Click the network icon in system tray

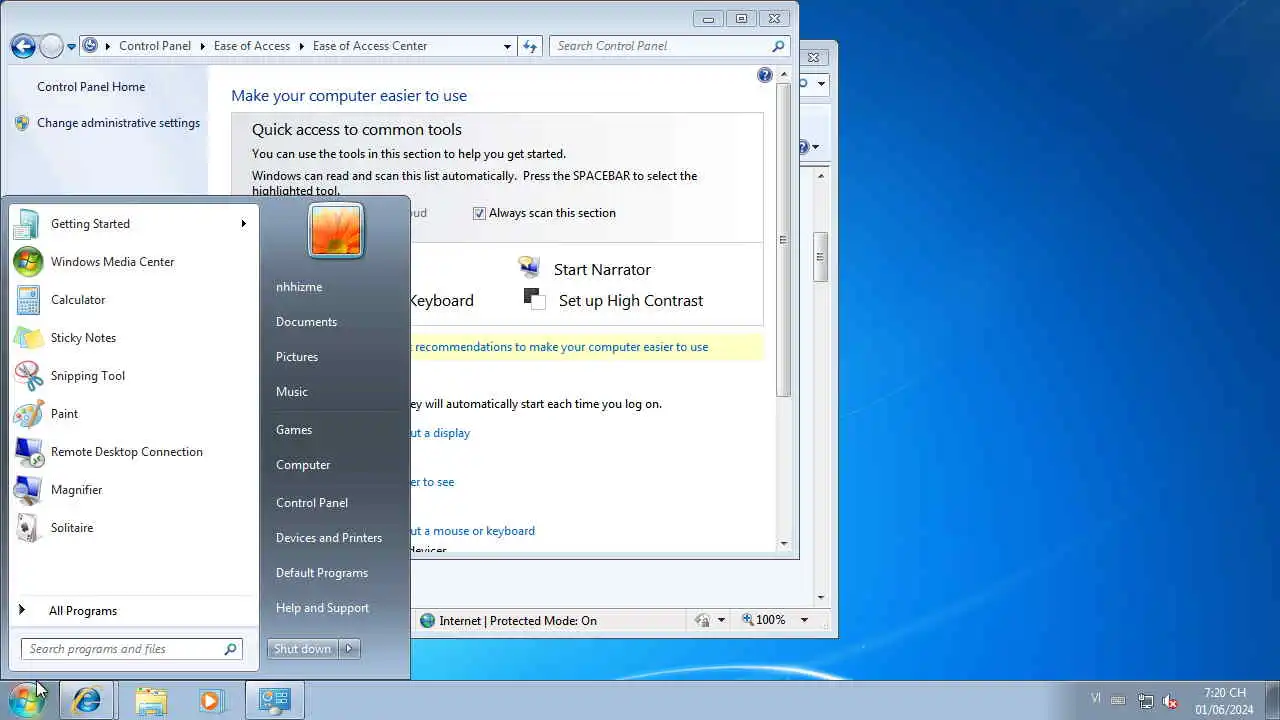pos(1145,701)
